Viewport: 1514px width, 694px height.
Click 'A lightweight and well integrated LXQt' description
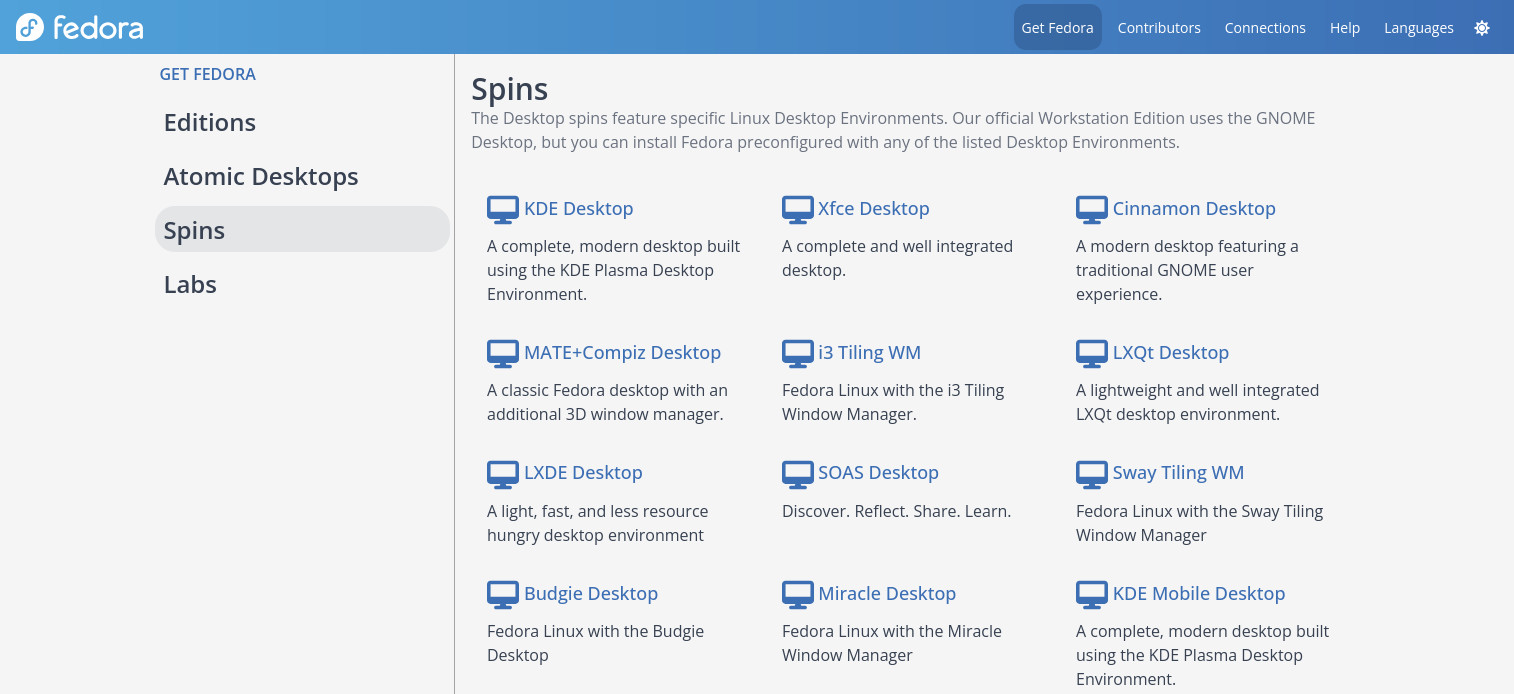pos(1197,402)
